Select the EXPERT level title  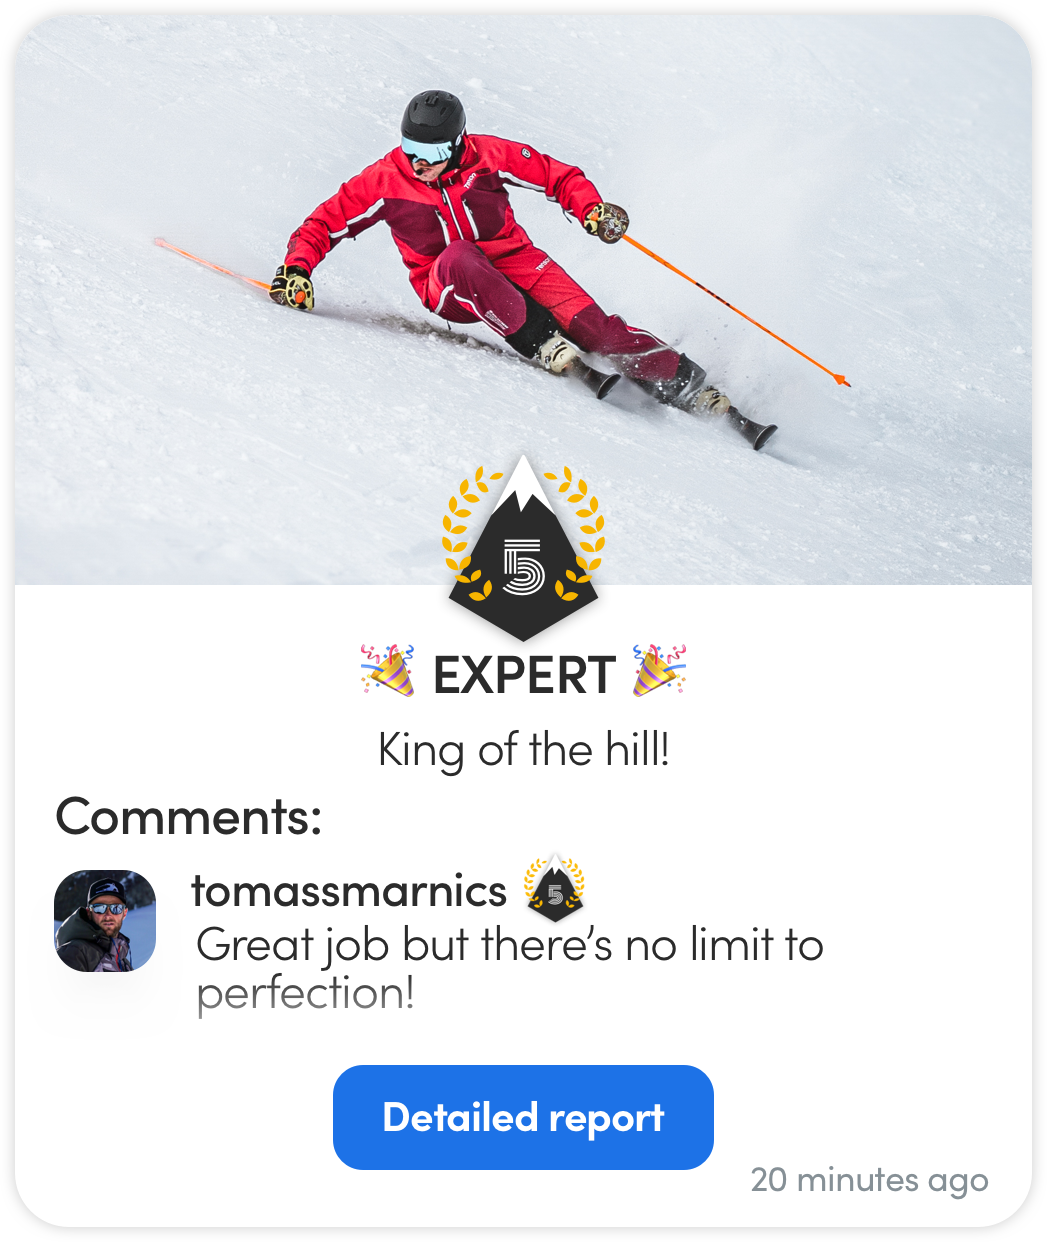point(524,675)
